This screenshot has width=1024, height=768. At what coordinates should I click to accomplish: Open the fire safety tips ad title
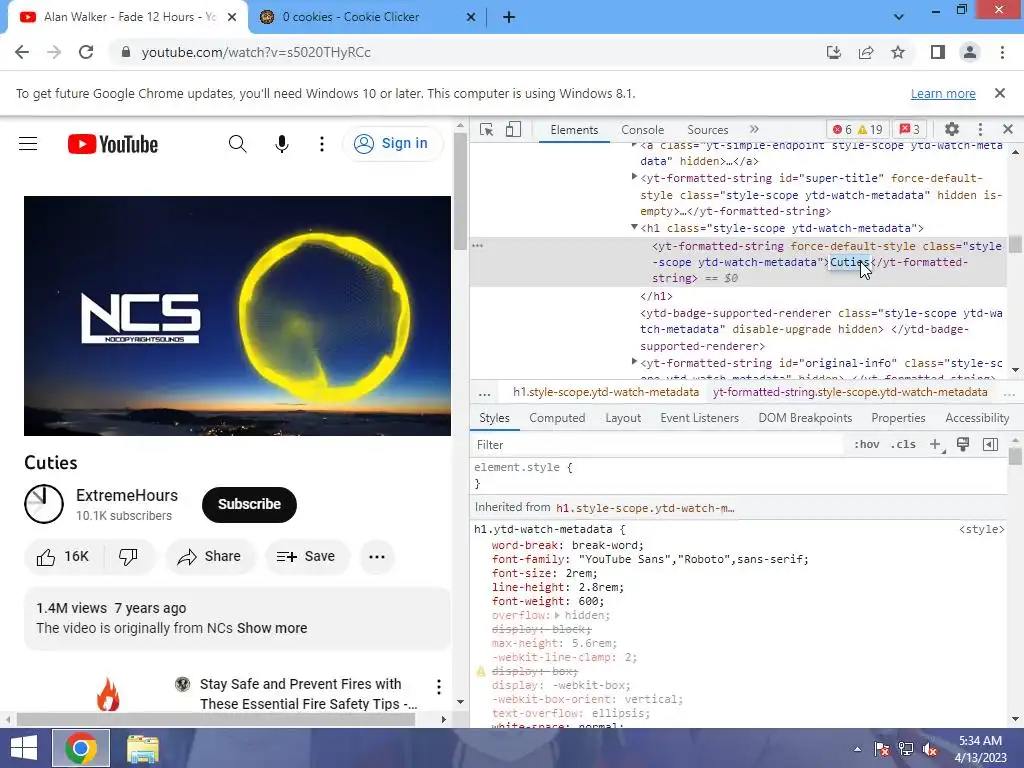pyautogui.click(x=308, y=694)
